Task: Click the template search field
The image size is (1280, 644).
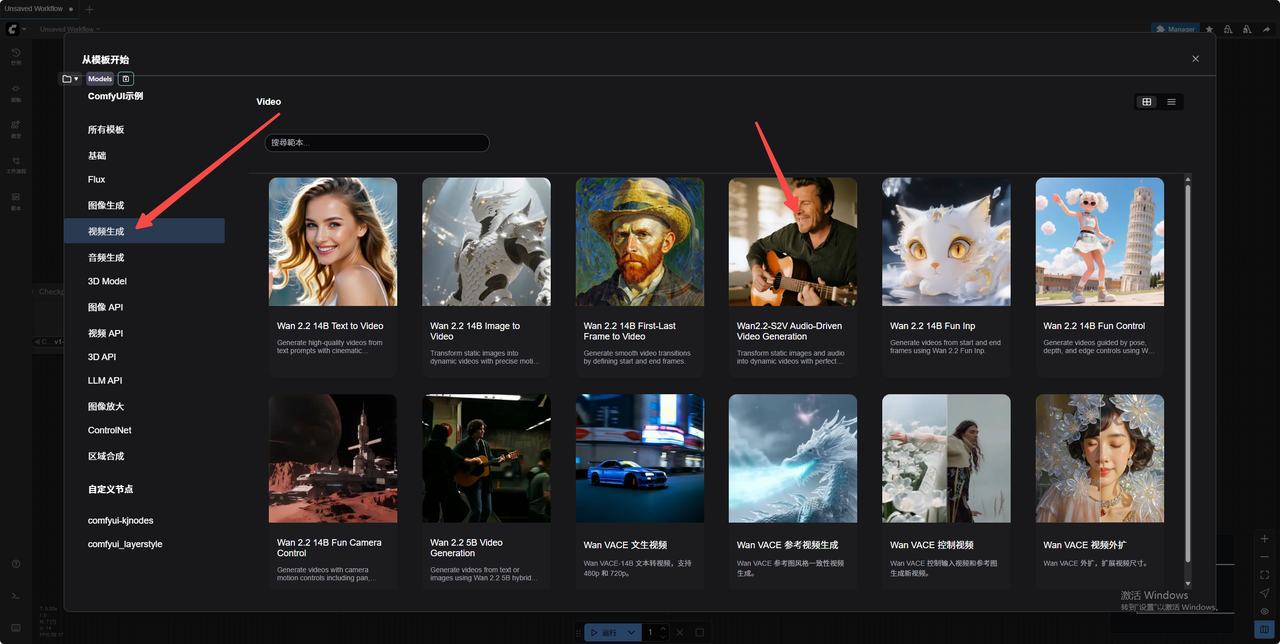Action: [x=377, y=143]
